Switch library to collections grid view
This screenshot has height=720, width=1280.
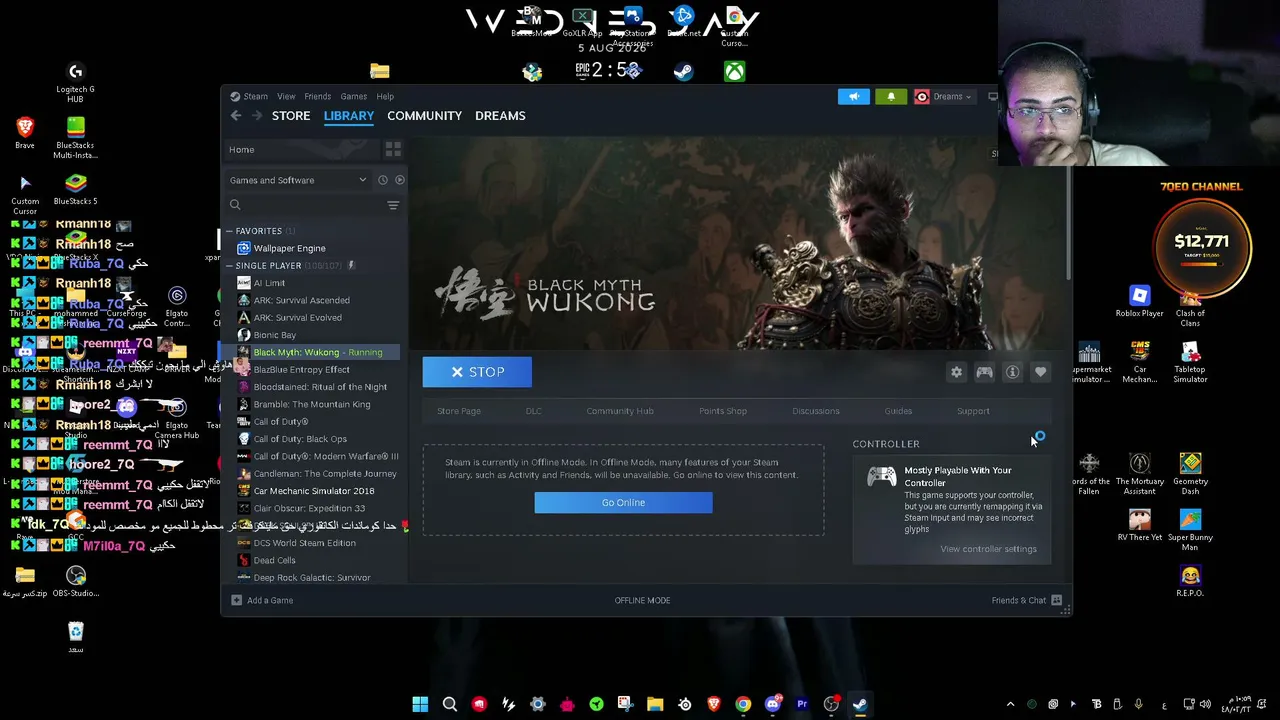click(393, 150)
